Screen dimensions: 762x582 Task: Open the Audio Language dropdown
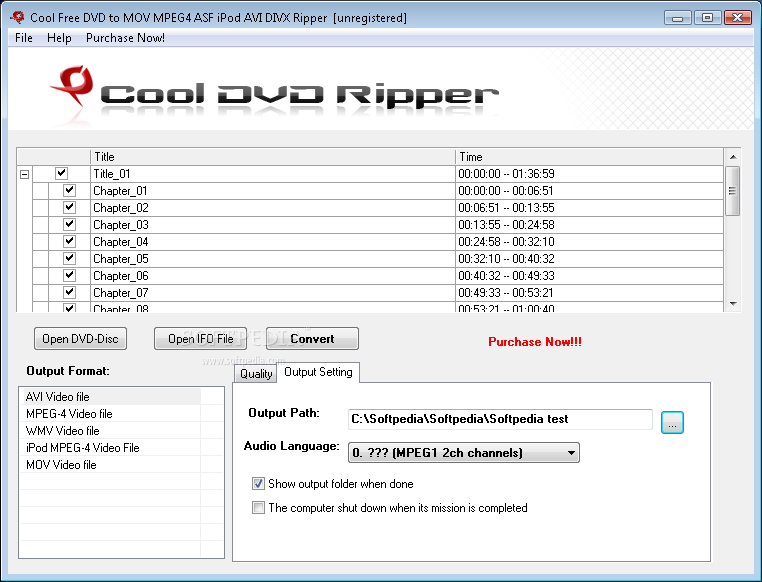pyautogui.click(x=464, y=453)
